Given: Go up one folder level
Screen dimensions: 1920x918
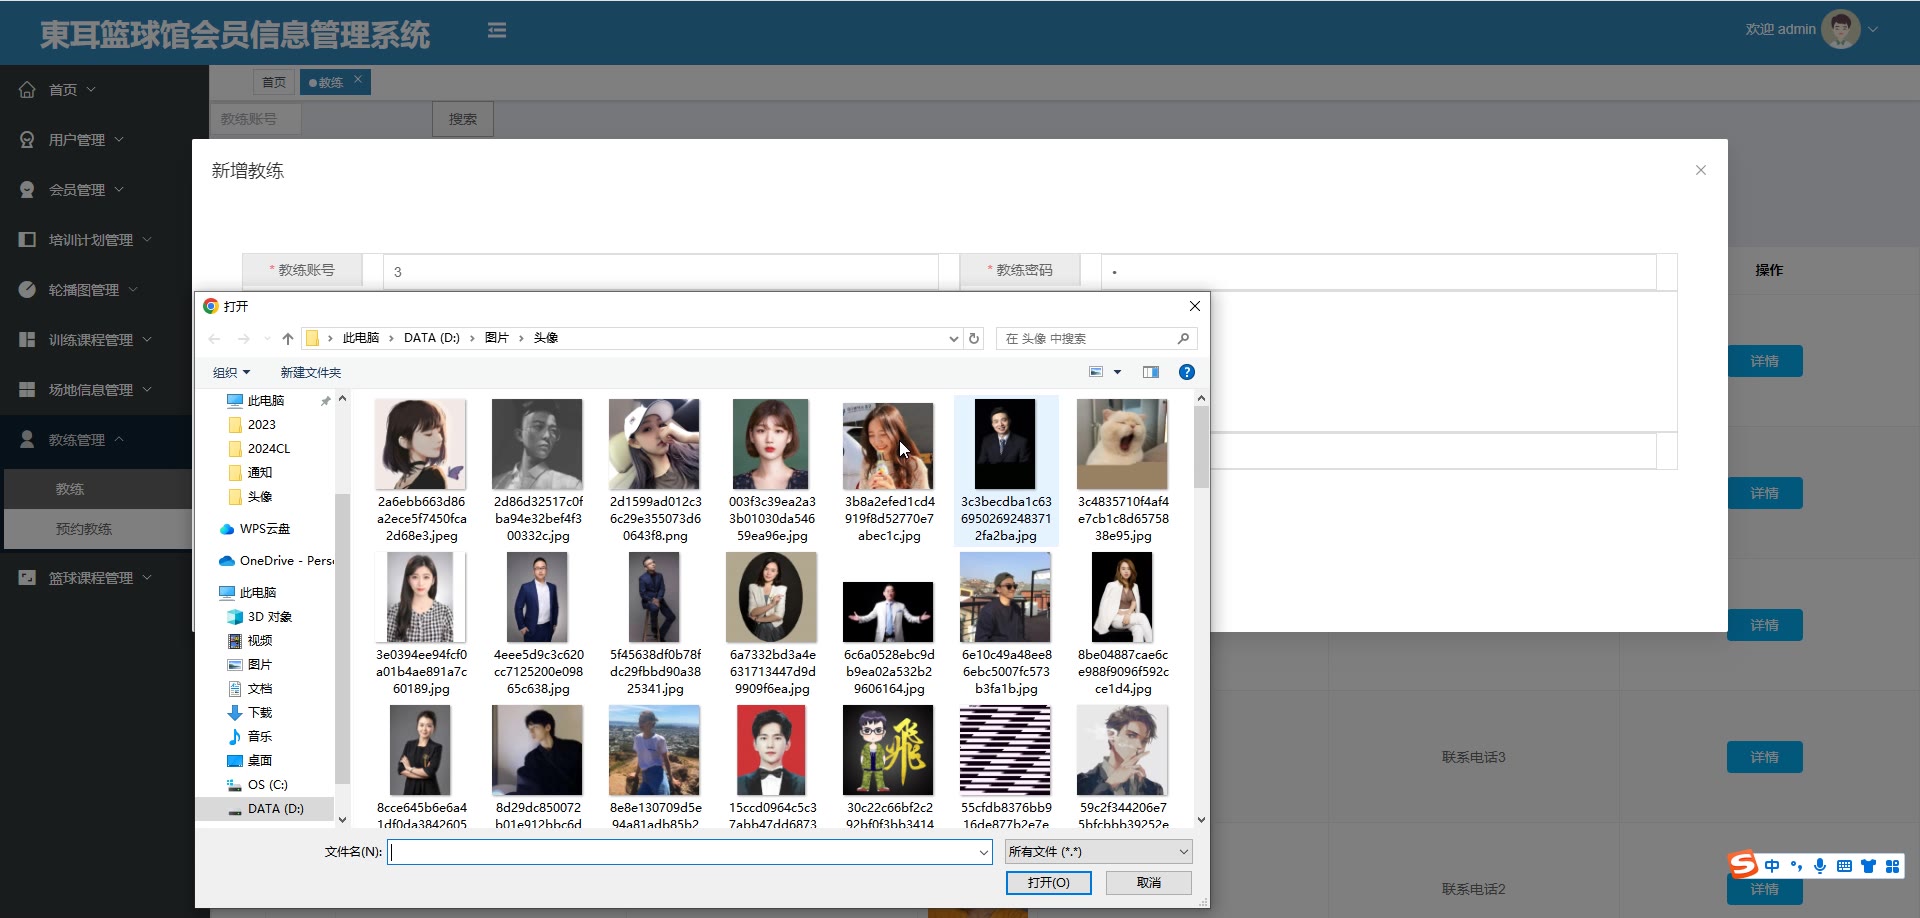Looking at the screenshot, I should pyautogui.click(x=288, y=339).
